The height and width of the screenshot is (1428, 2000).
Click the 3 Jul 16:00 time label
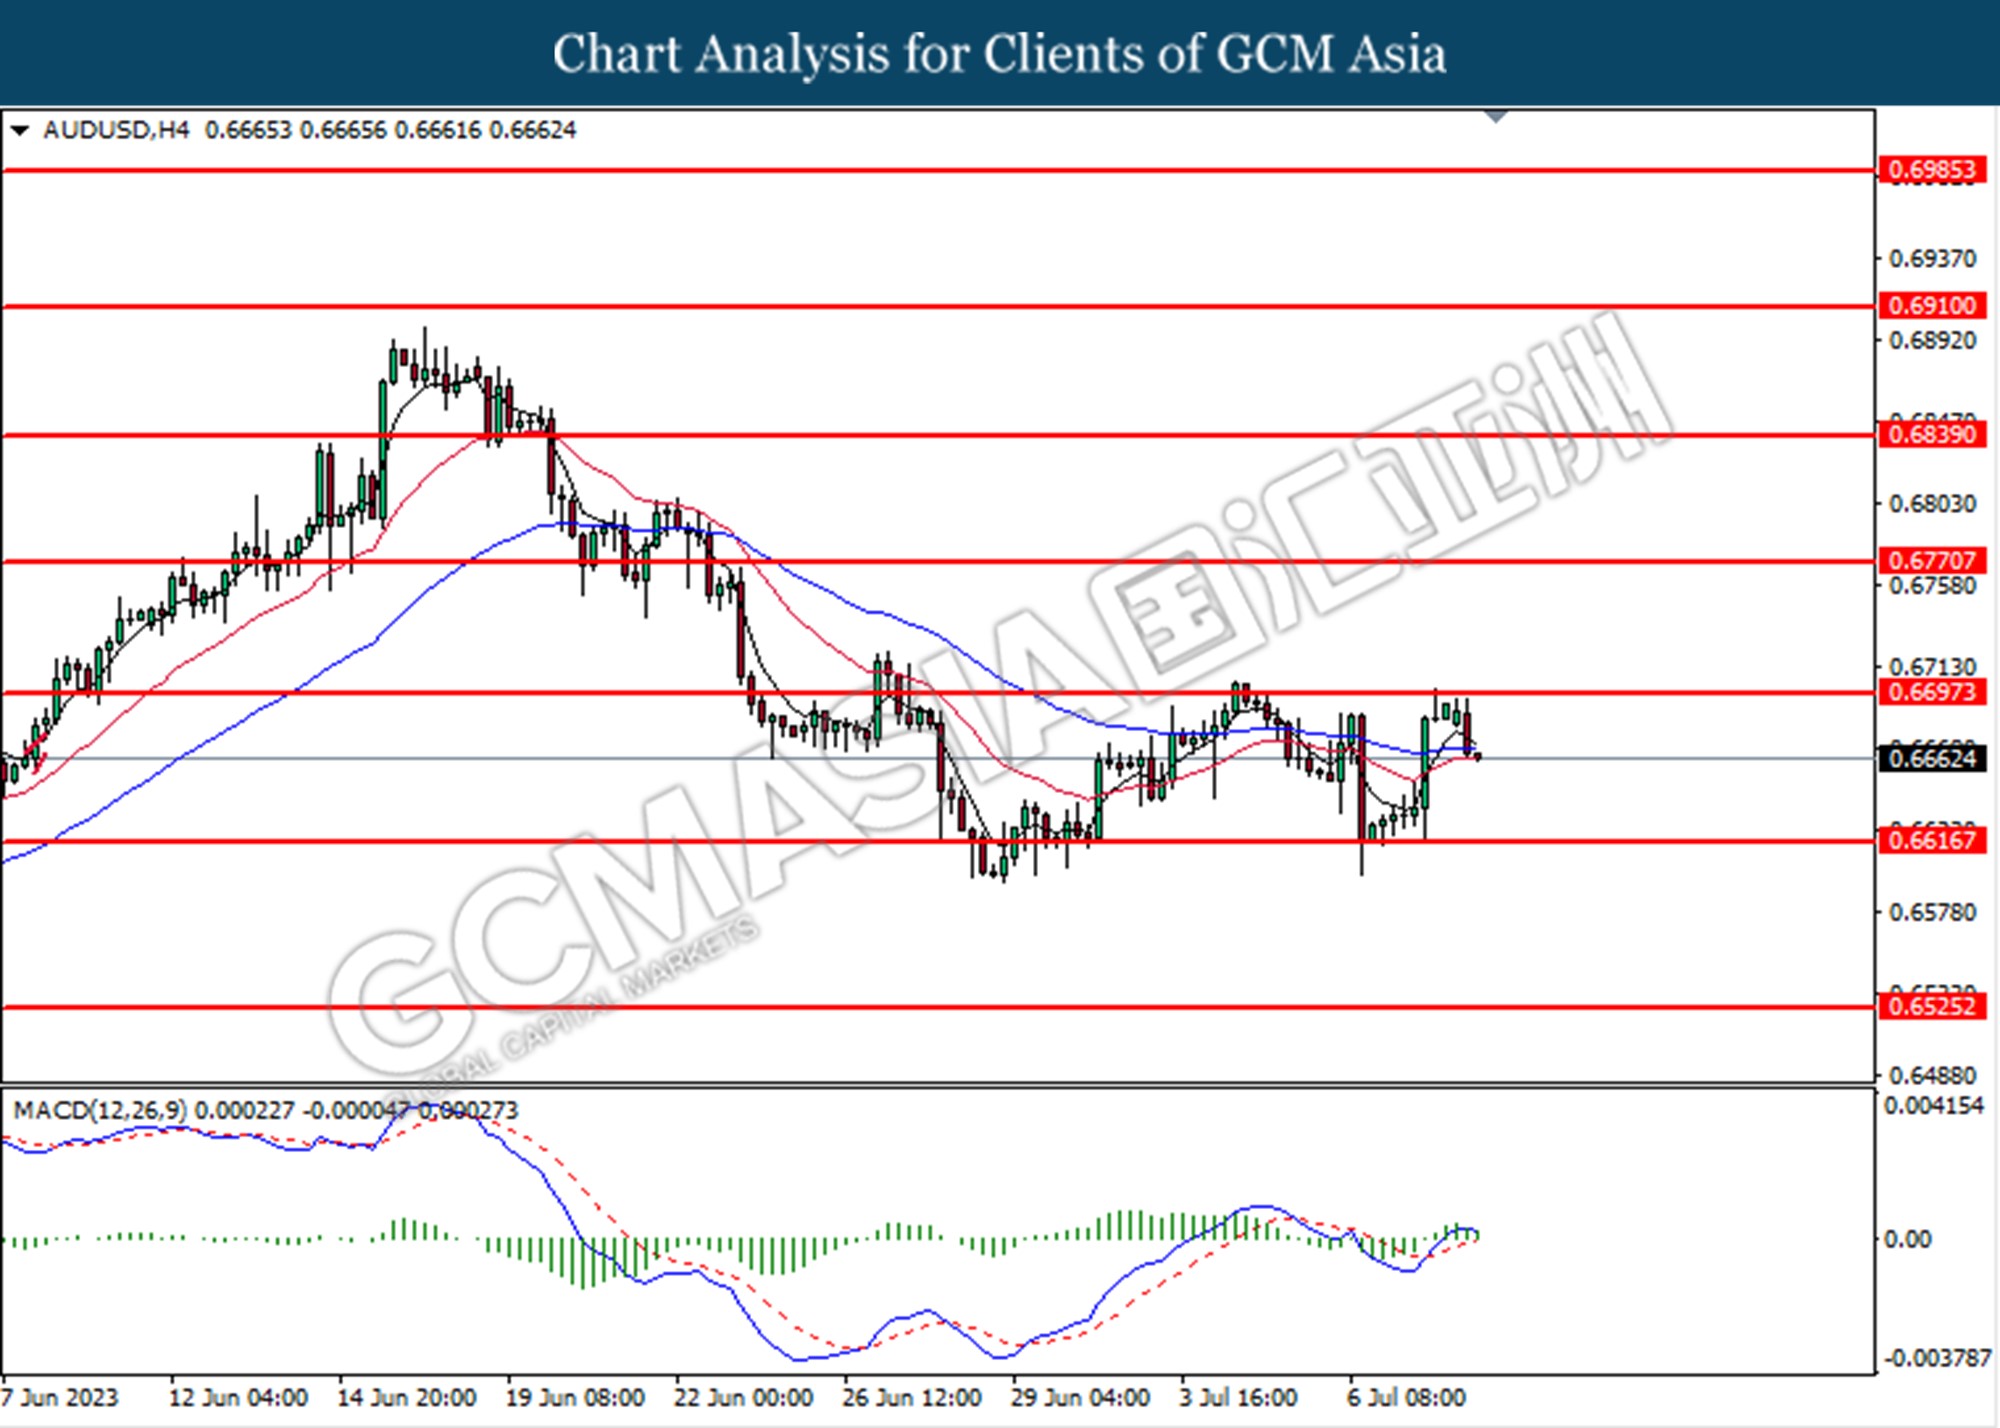pyautogui.click(x=1238, y=1397)
